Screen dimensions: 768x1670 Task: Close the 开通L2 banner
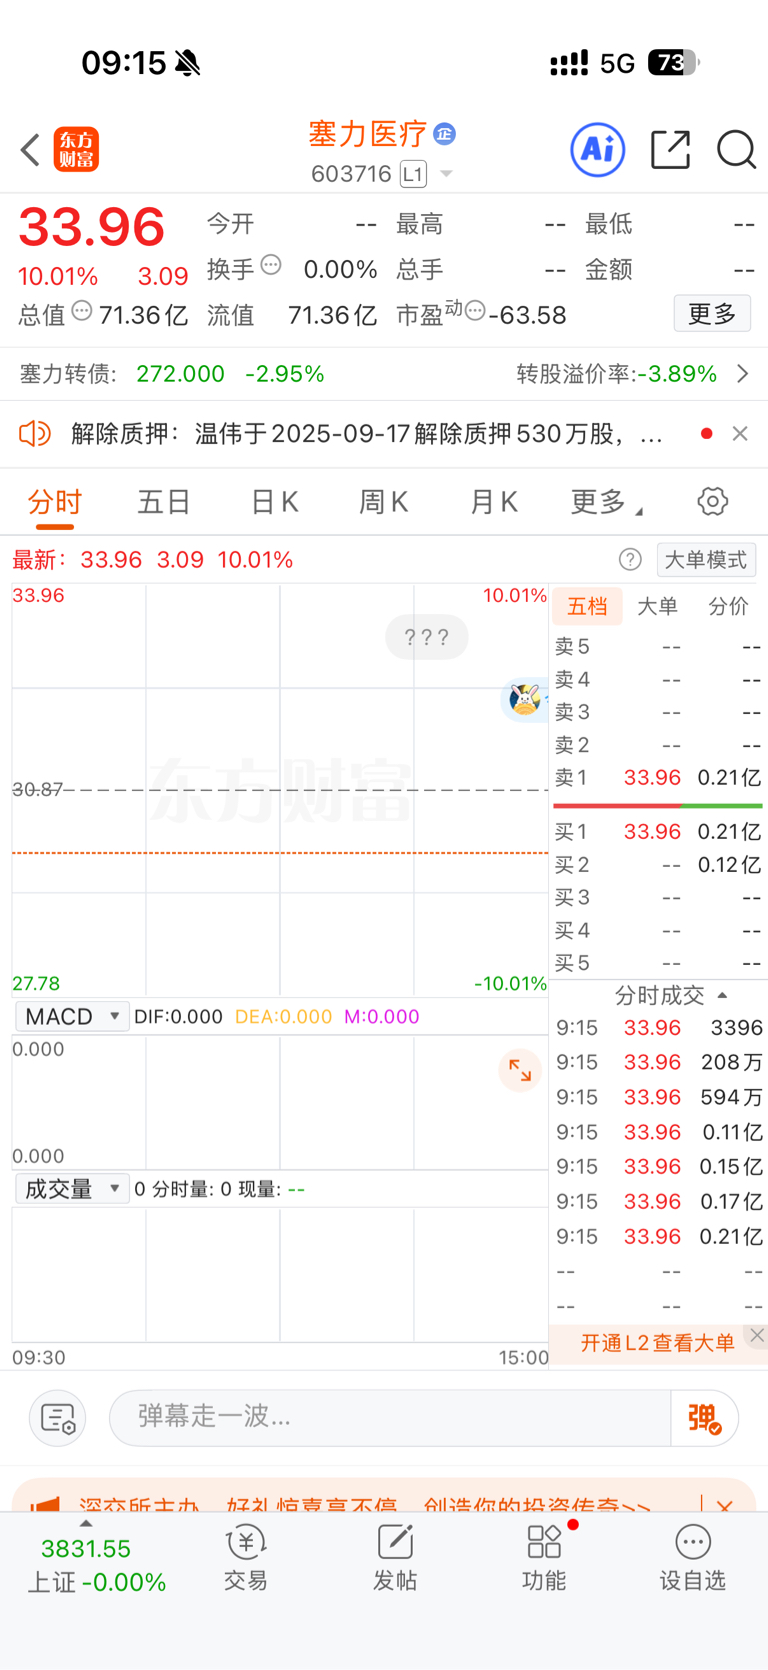click(757, 1335)
